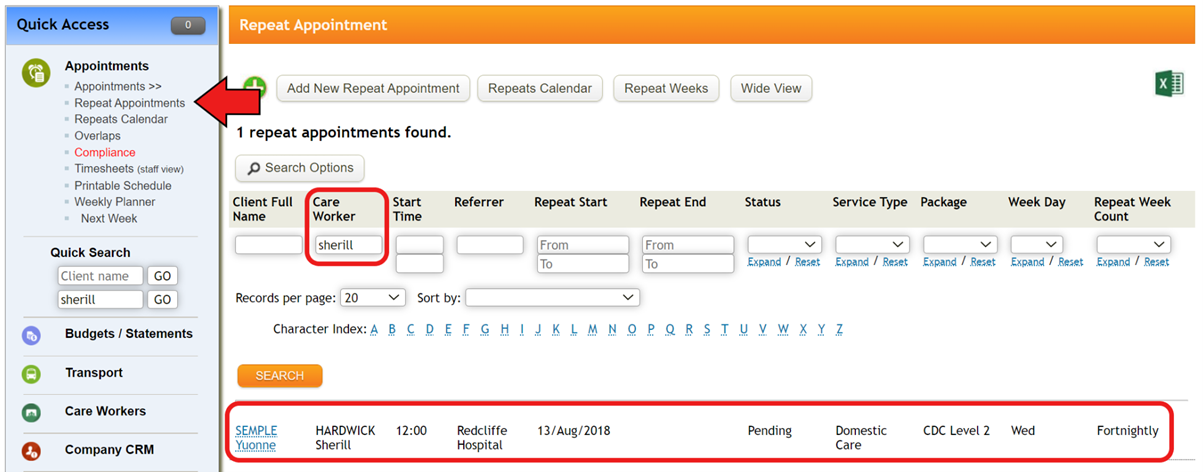Image resolution: width=1203 pixels, height=472 pixels.
Task: Click the Care Workers sidebar icon
Action: tap(32, 412)
